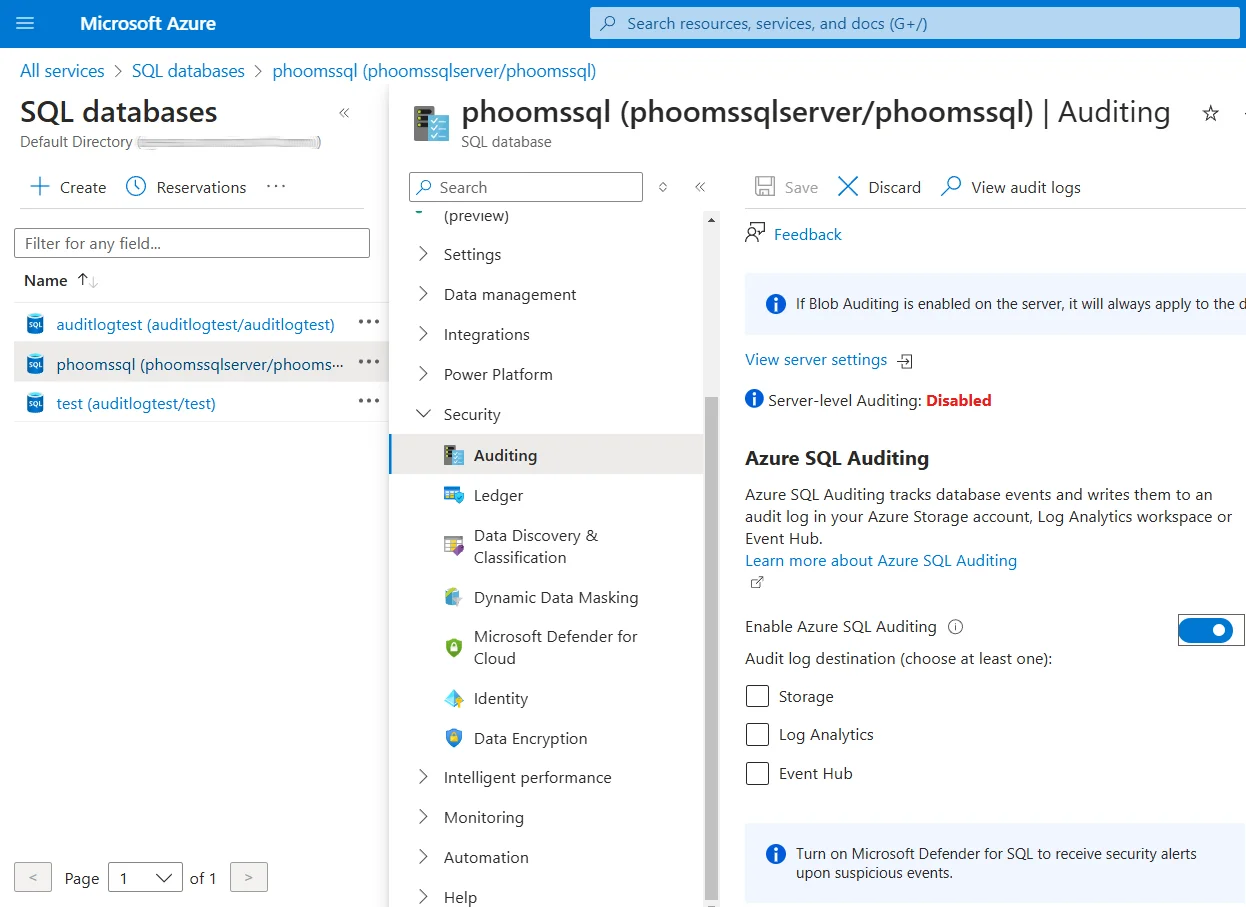
Task: Discard the auditing changes
Action: (x=878, y=187)
